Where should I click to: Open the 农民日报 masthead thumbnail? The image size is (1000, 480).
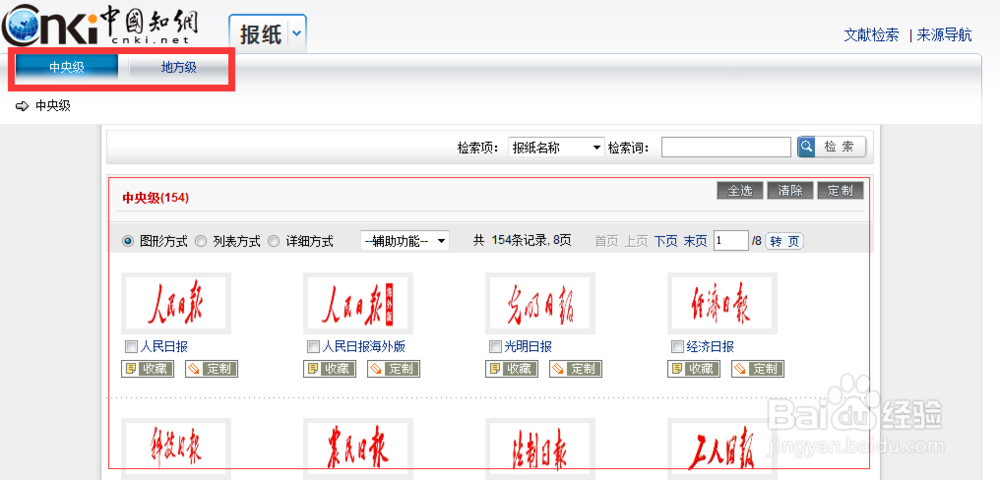(358, 449)
